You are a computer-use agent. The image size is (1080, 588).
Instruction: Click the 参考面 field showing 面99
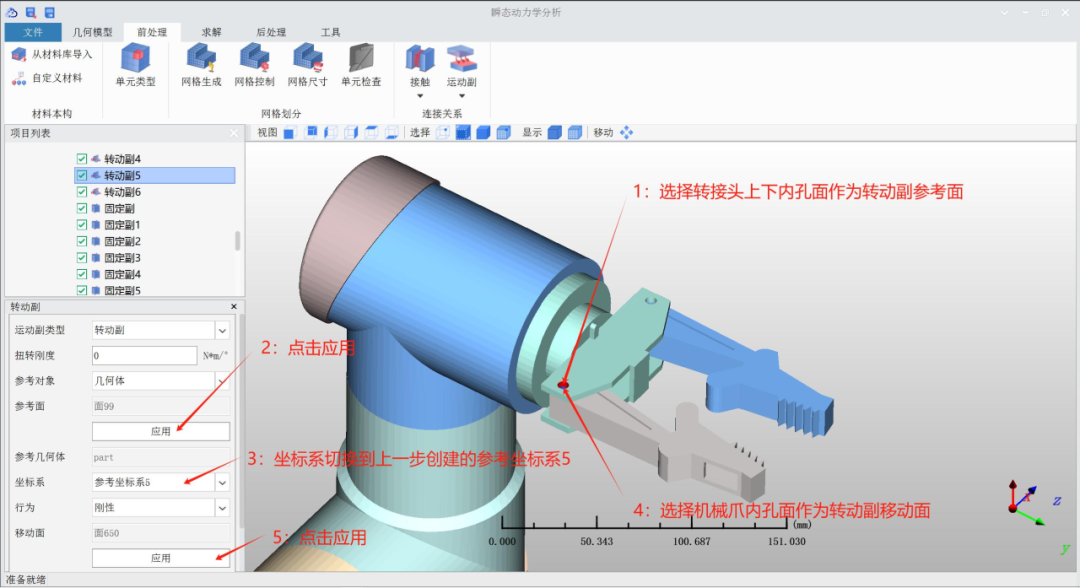(x=160, y=406)
